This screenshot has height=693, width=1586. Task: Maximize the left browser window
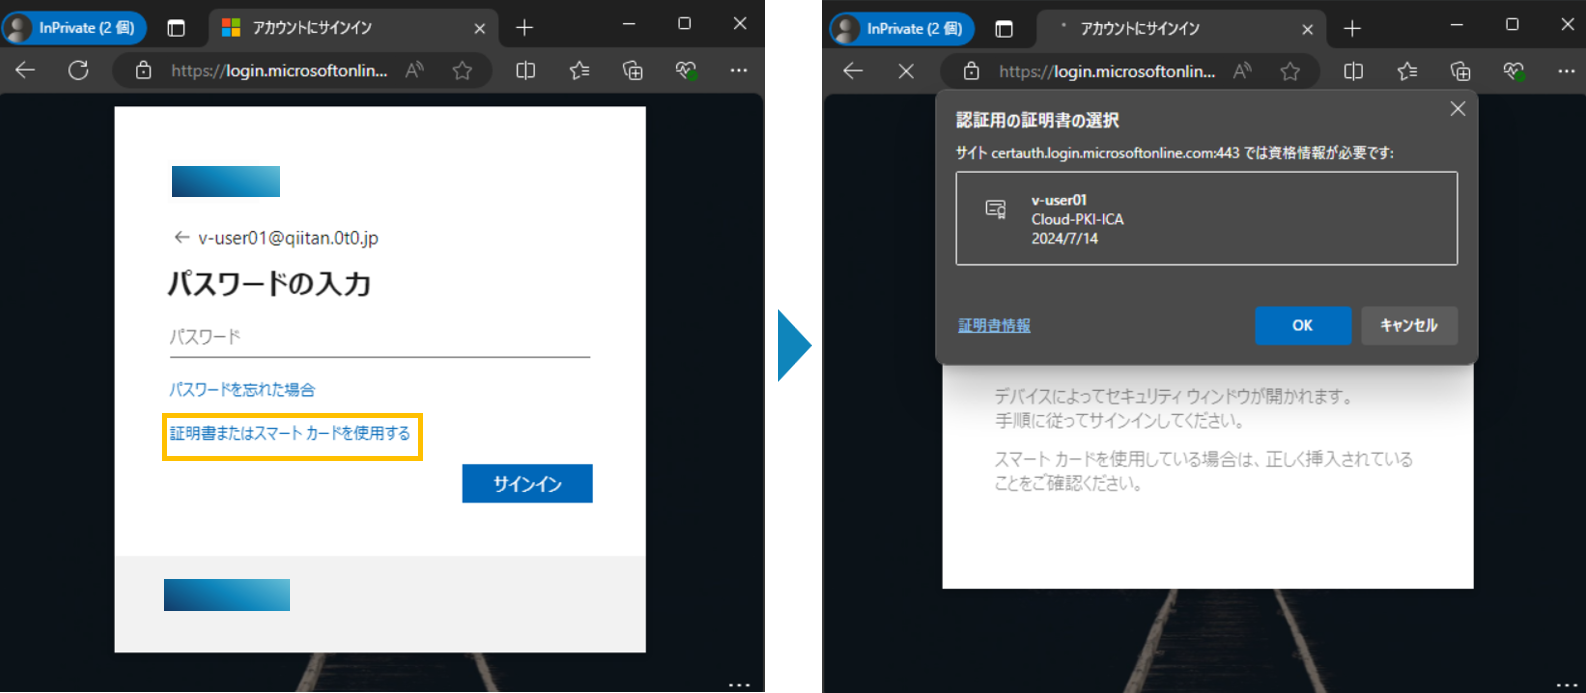[684, 23]
